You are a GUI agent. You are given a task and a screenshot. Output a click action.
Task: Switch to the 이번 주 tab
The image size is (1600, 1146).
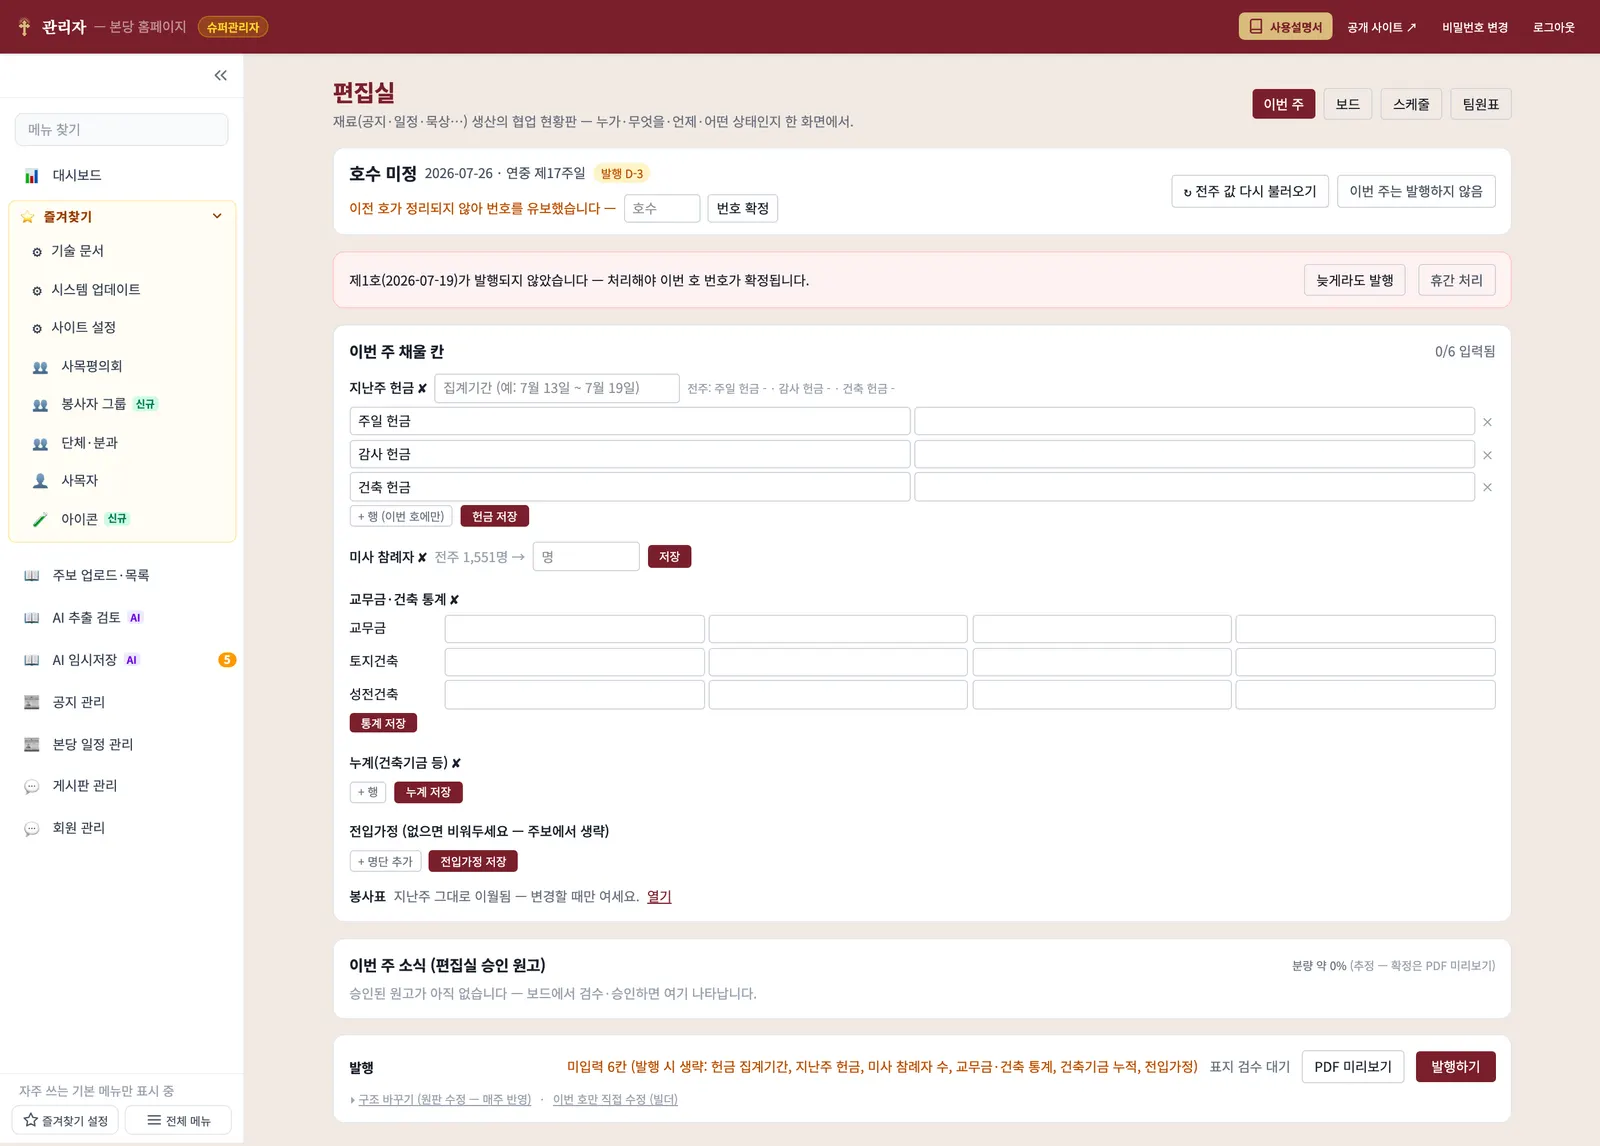[x=1283, y=104]
